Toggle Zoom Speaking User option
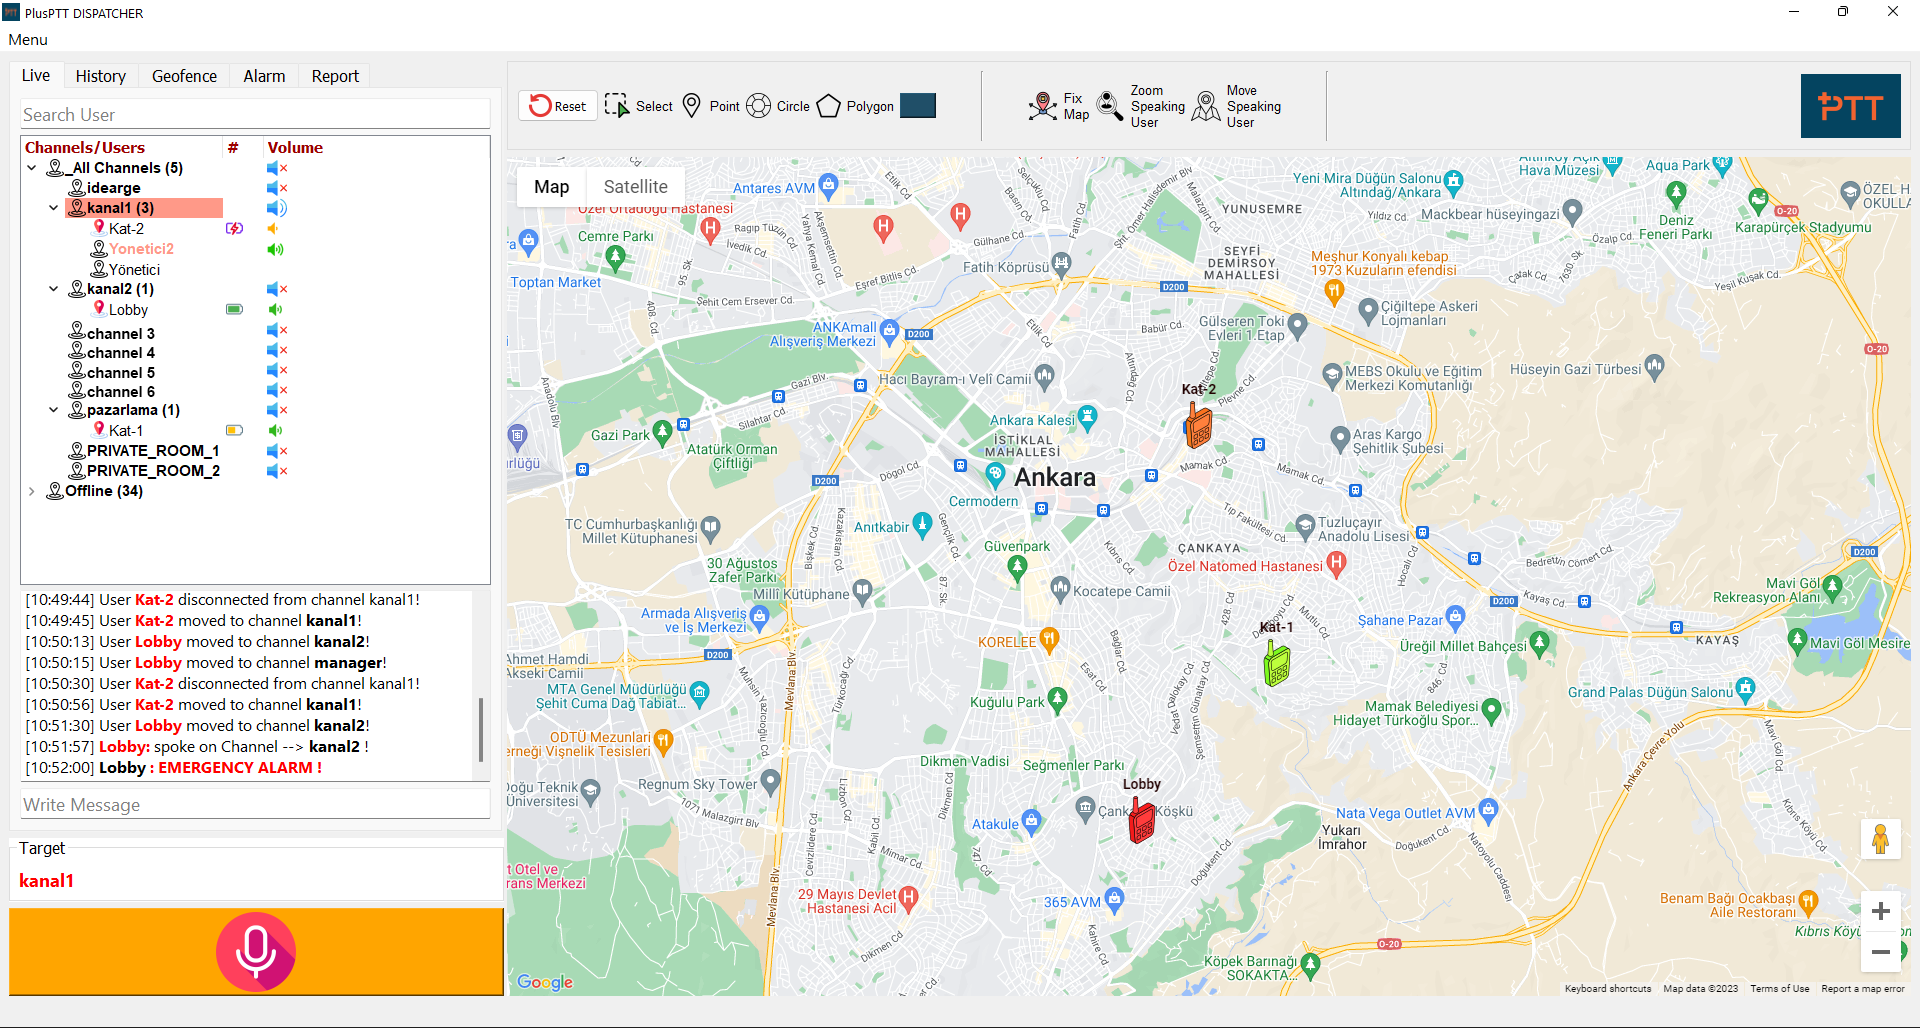Image resolution: width=1920 pixels, height=1028 pixels. pos(1141,106)
